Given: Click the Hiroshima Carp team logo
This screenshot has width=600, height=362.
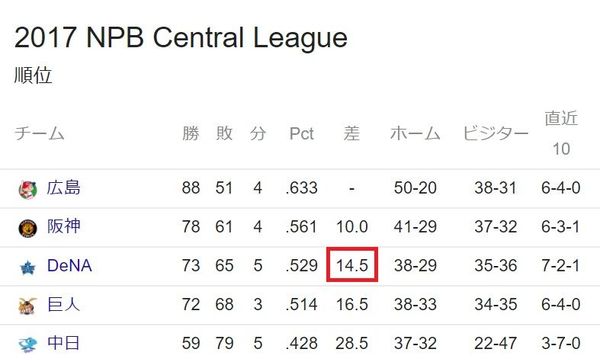Looking at the screenshot, I should point(28,190).
